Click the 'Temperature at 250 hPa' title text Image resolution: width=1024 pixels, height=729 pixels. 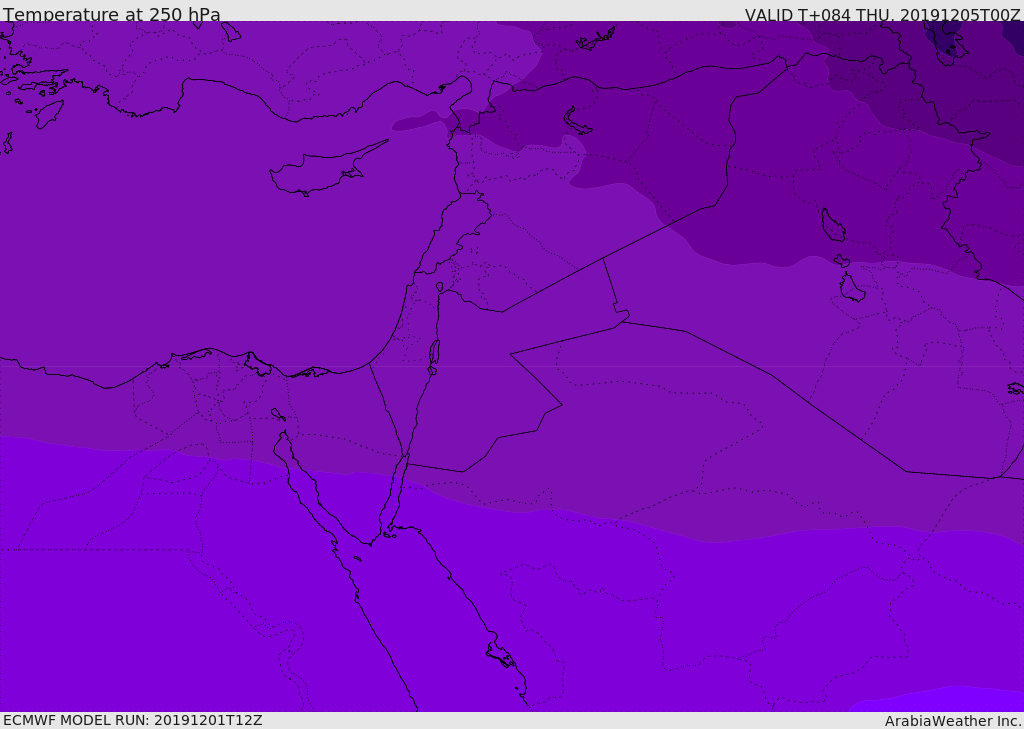(x=112, y=14)
